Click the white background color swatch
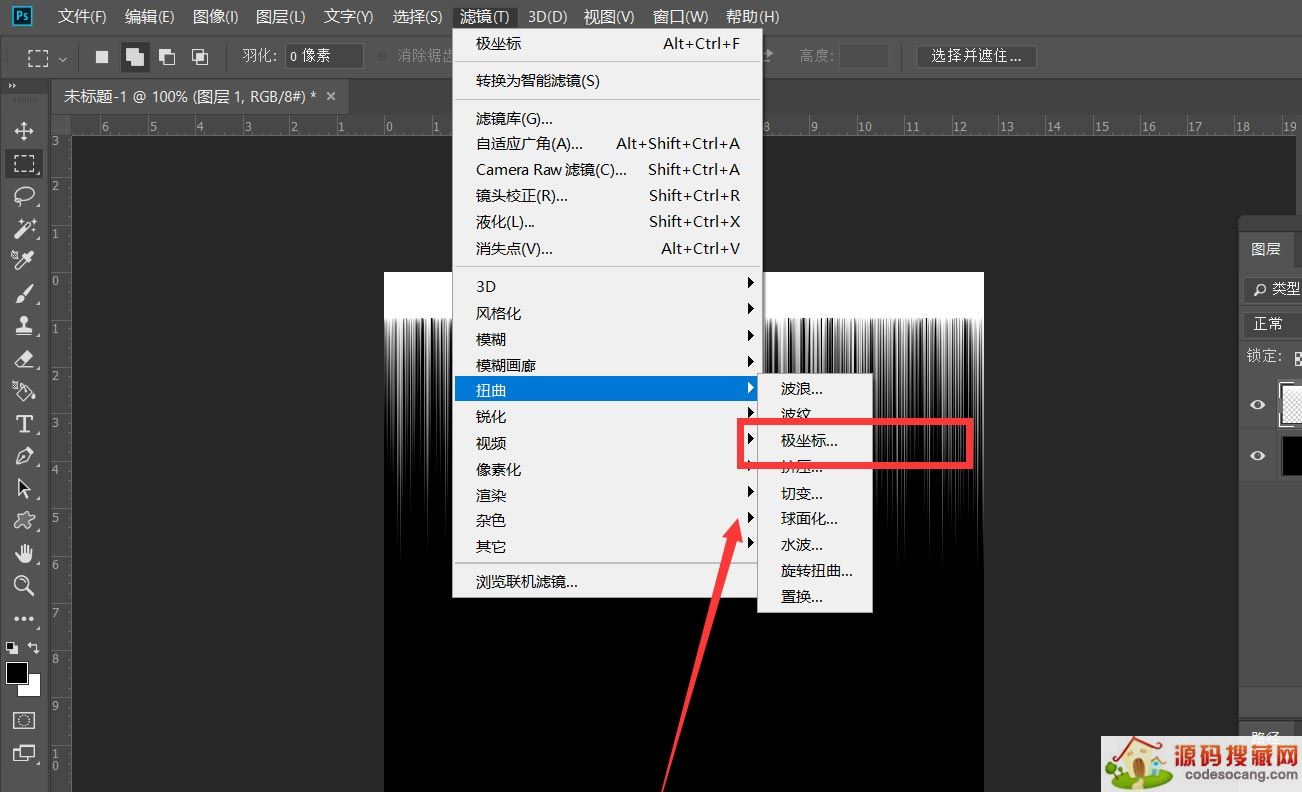Screen dimensions: 1302x792 [x=34, y=688]
